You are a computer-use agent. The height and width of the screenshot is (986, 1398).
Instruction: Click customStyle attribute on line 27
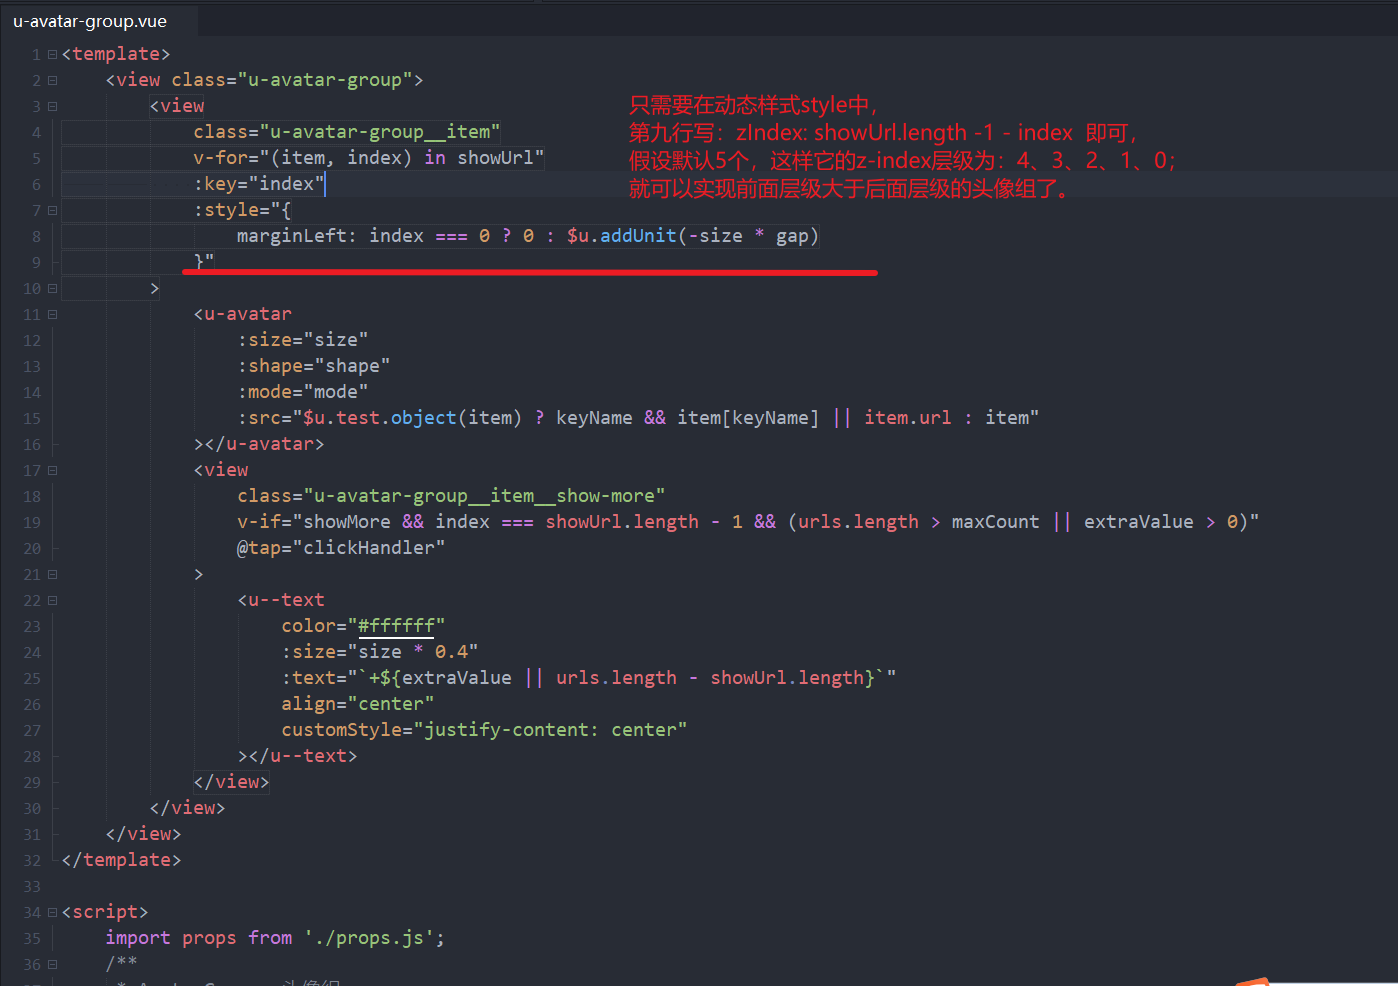pos(484,730)
